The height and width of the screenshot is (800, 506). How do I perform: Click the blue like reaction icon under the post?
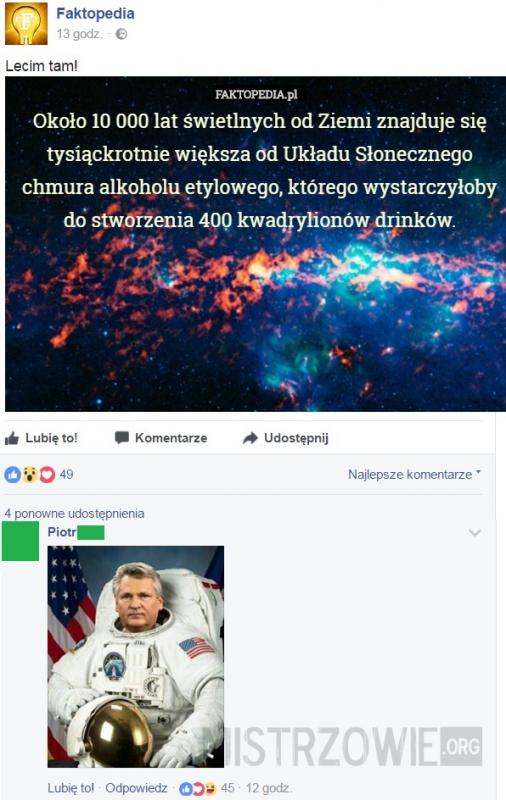pyautogui.click(x=12, y=474)
